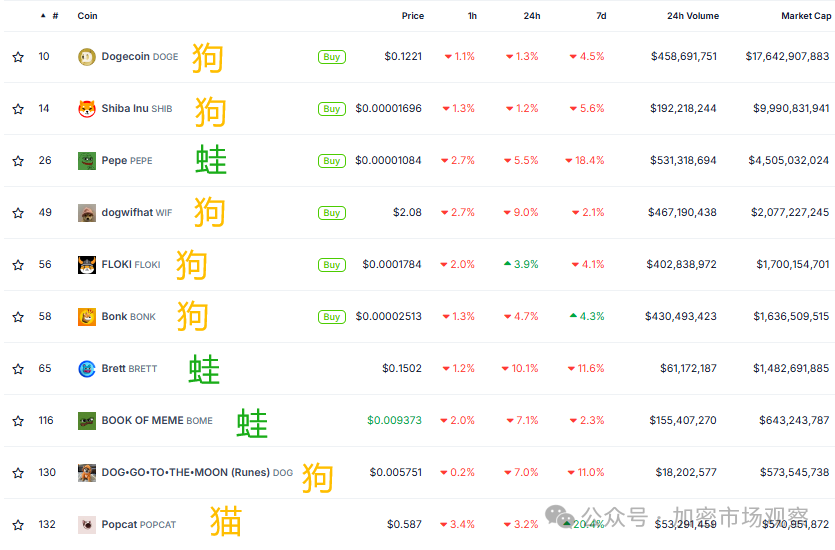Click the dogwifhat coin logo
835x550 pixels.
click(87, 213)
